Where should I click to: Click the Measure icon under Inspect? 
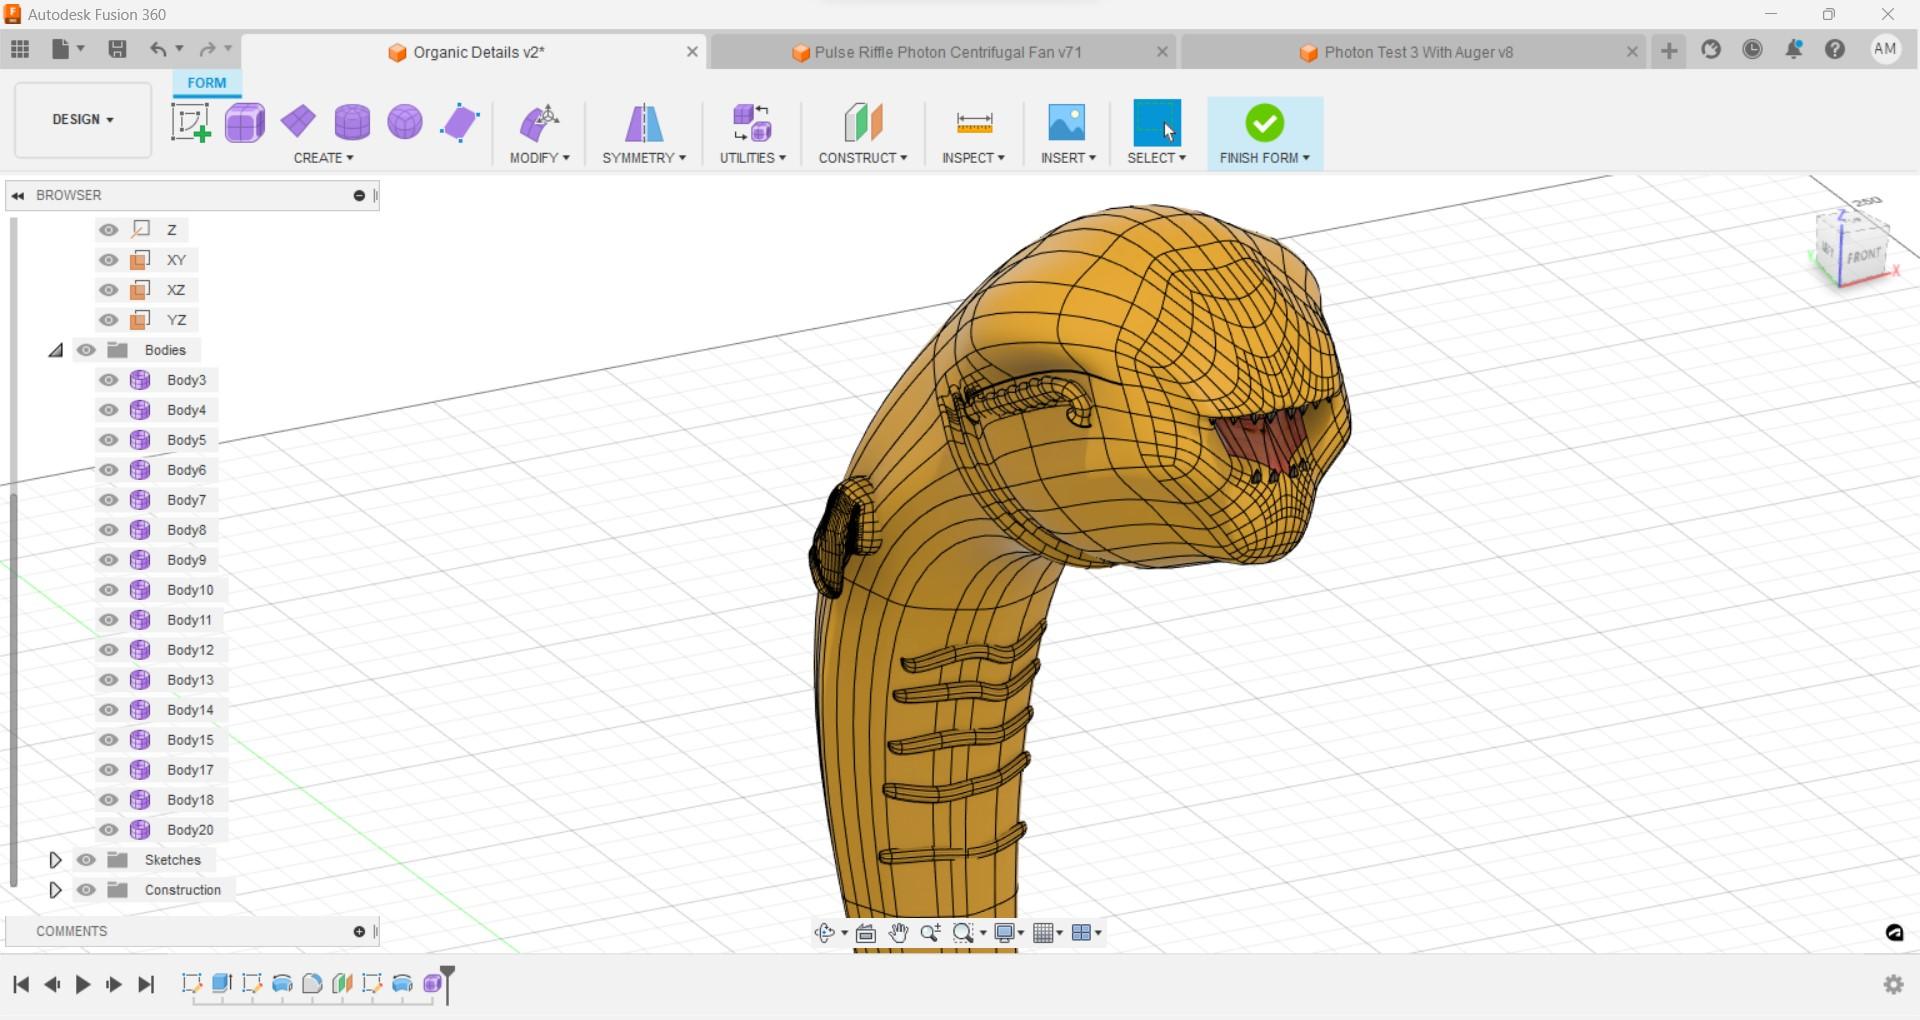974,123
